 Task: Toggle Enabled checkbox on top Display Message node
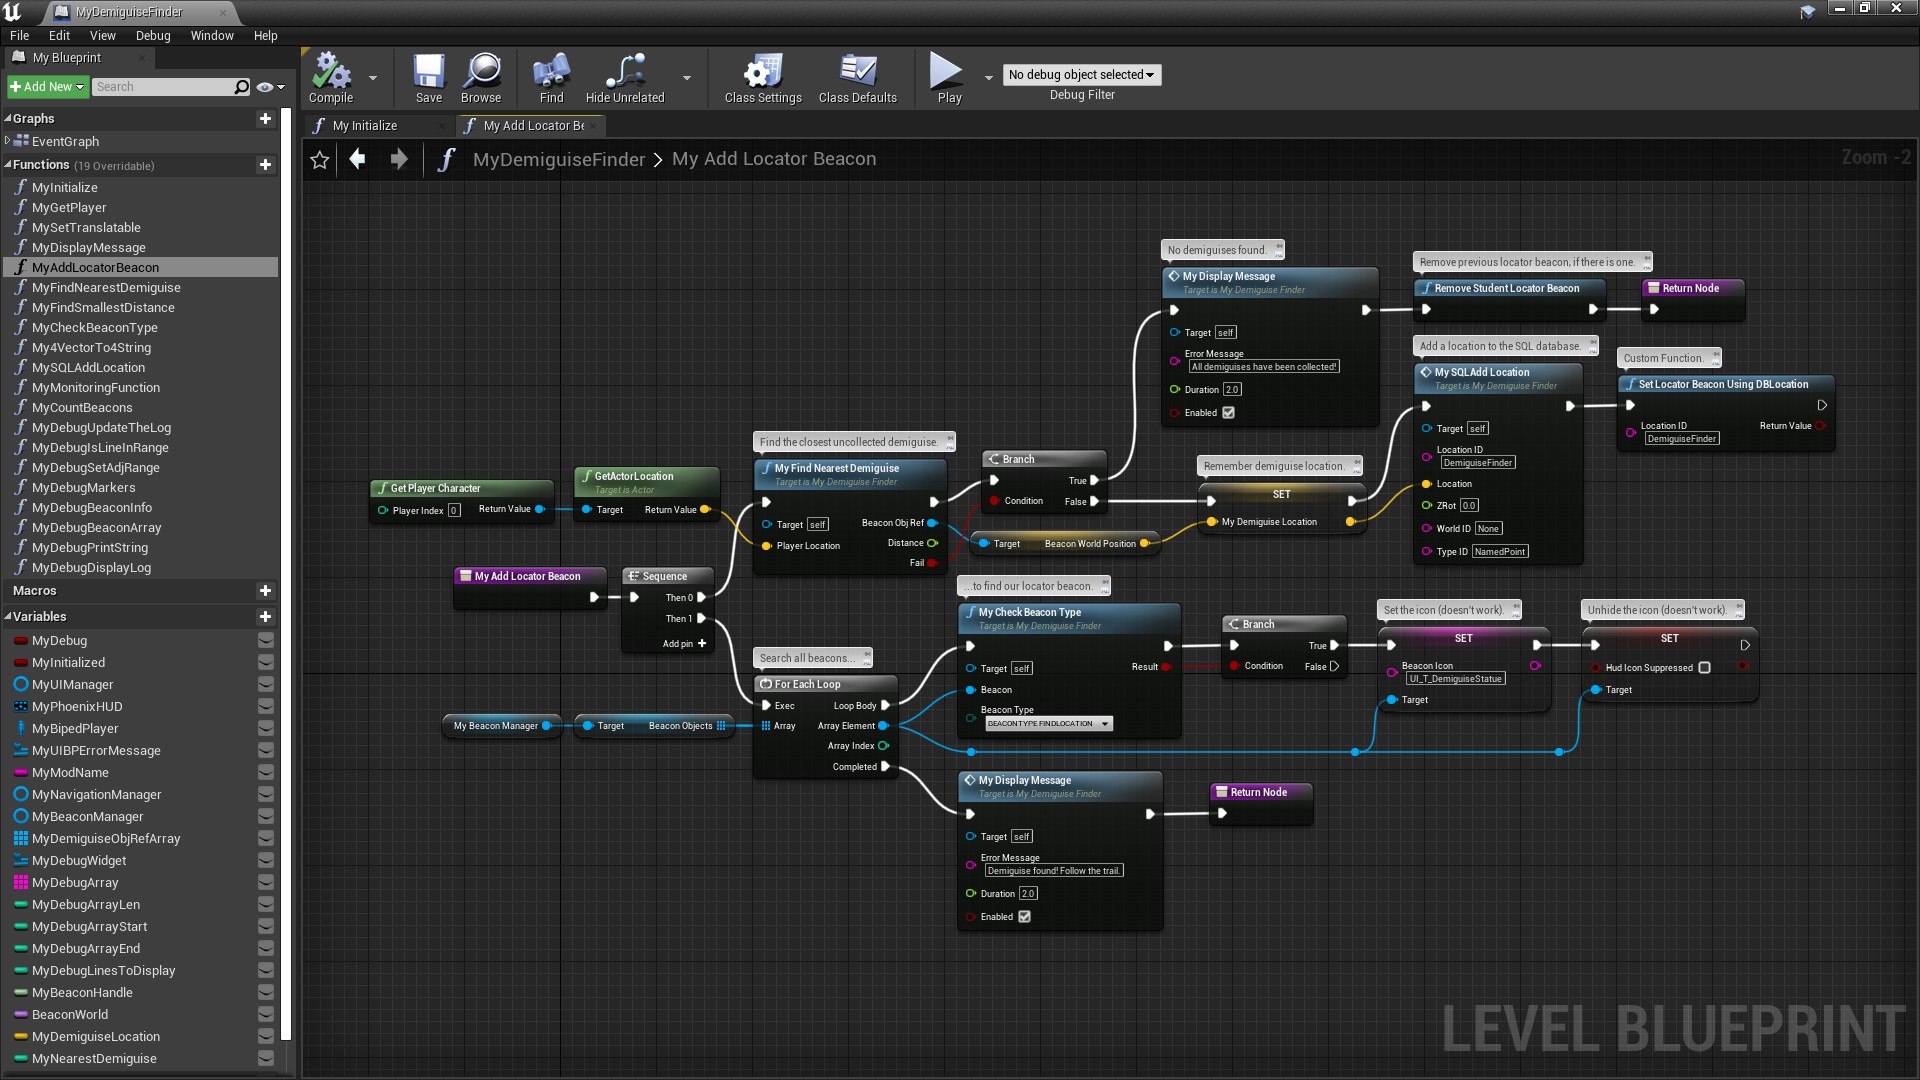point(1228,413)
